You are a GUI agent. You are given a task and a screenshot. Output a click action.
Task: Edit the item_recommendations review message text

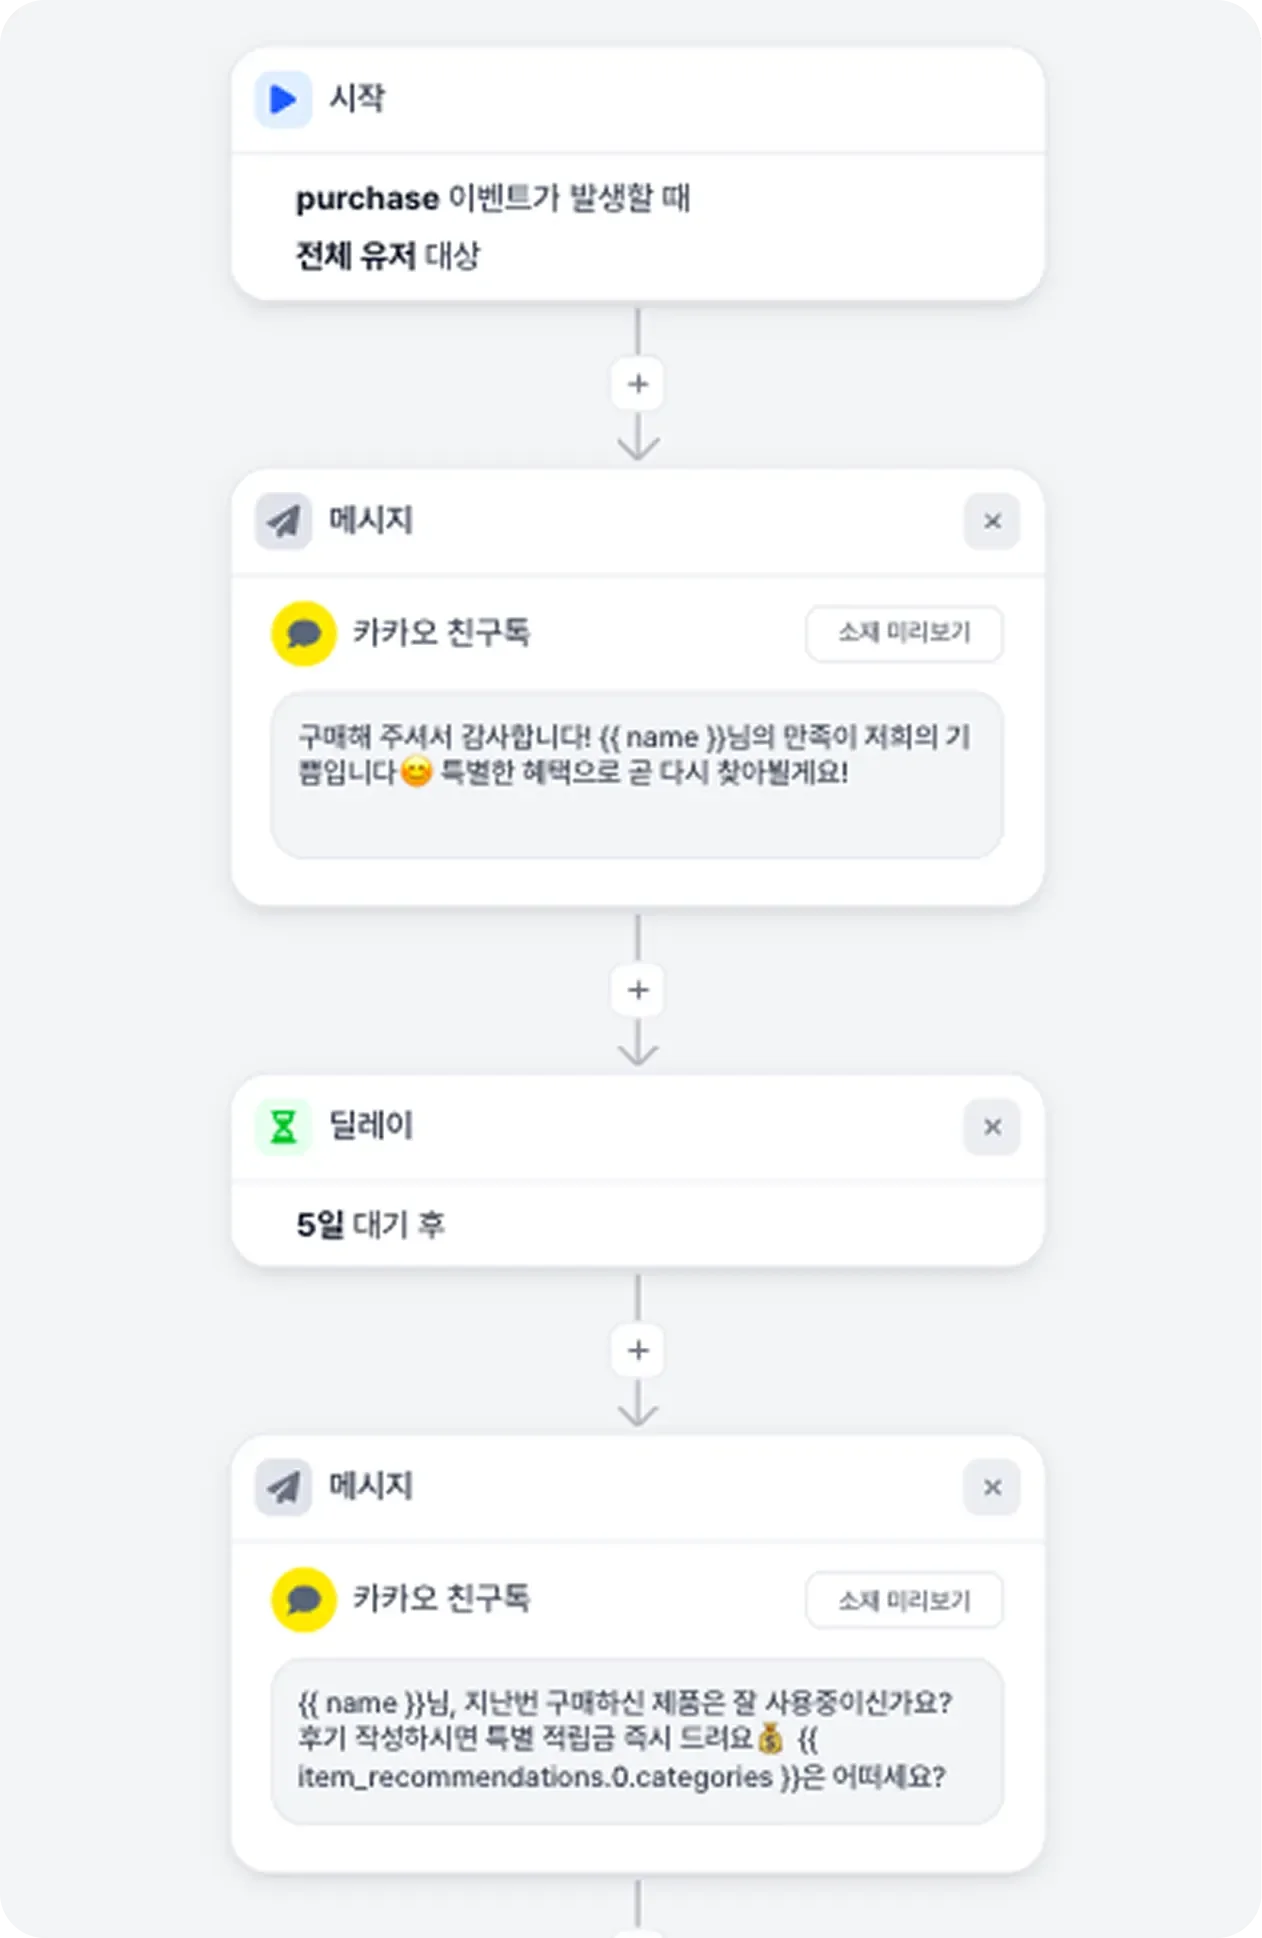click(636, 1741)
